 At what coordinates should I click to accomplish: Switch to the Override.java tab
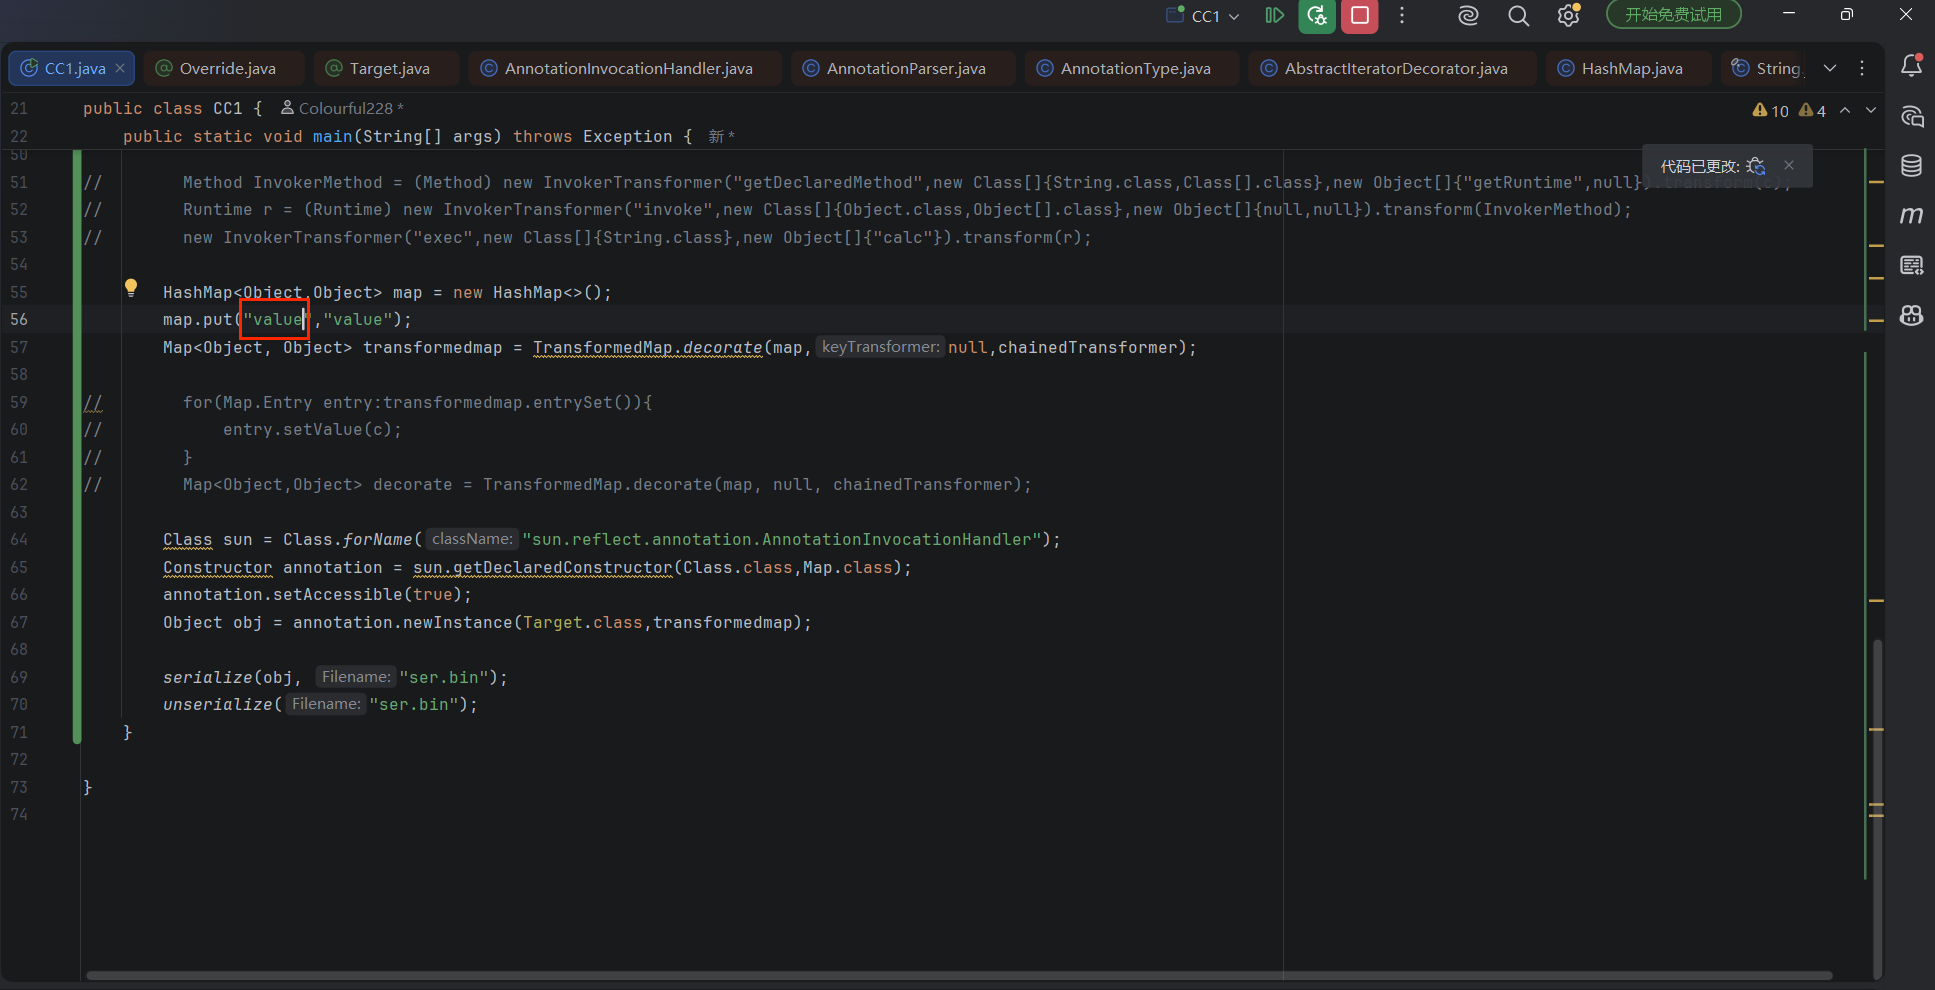pyautogui.click(x=223, y=68)
